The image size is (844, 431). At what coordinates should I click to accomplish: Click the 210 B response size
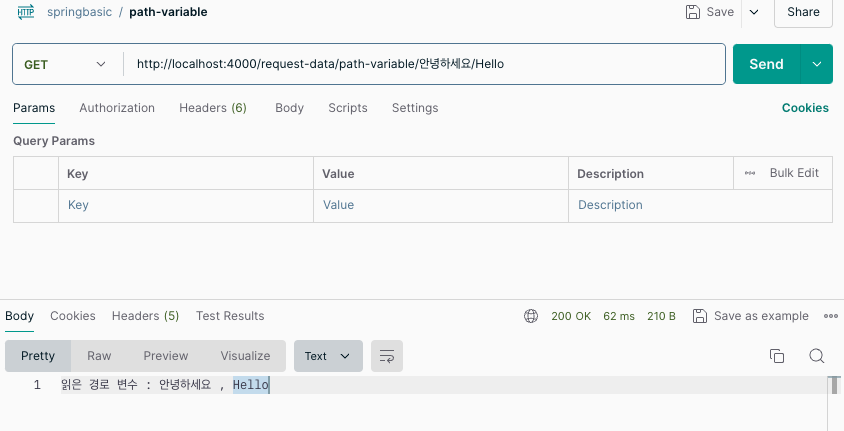[661, 316]
